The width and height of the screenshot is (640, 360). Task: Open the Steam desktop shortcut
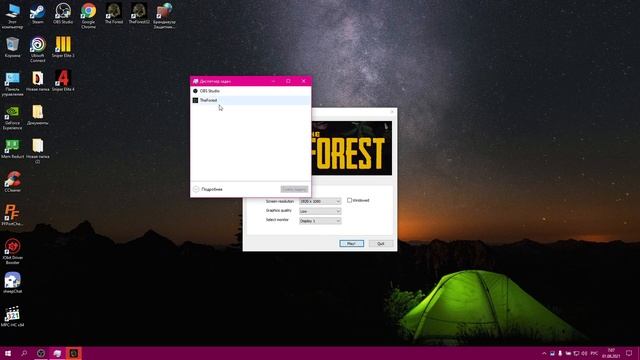click(38, 13)
